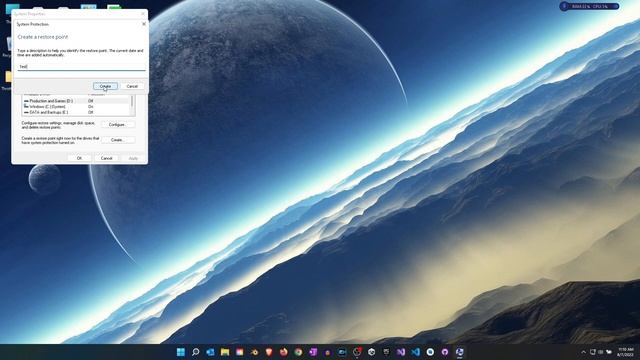The image size is (640, 360).
Task: Open Brave browser from the taskbar
Action: (269, 352)
